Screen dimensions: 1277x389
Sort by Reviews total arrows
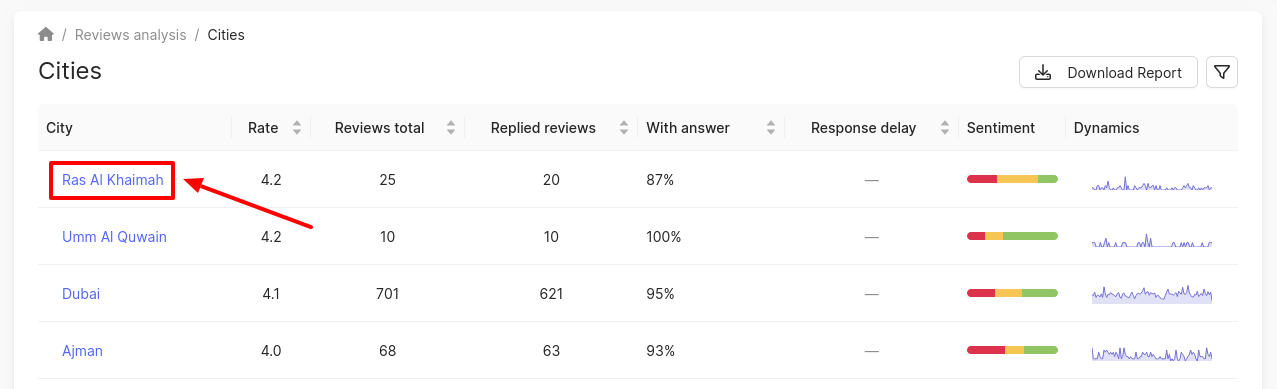(451, 128)
